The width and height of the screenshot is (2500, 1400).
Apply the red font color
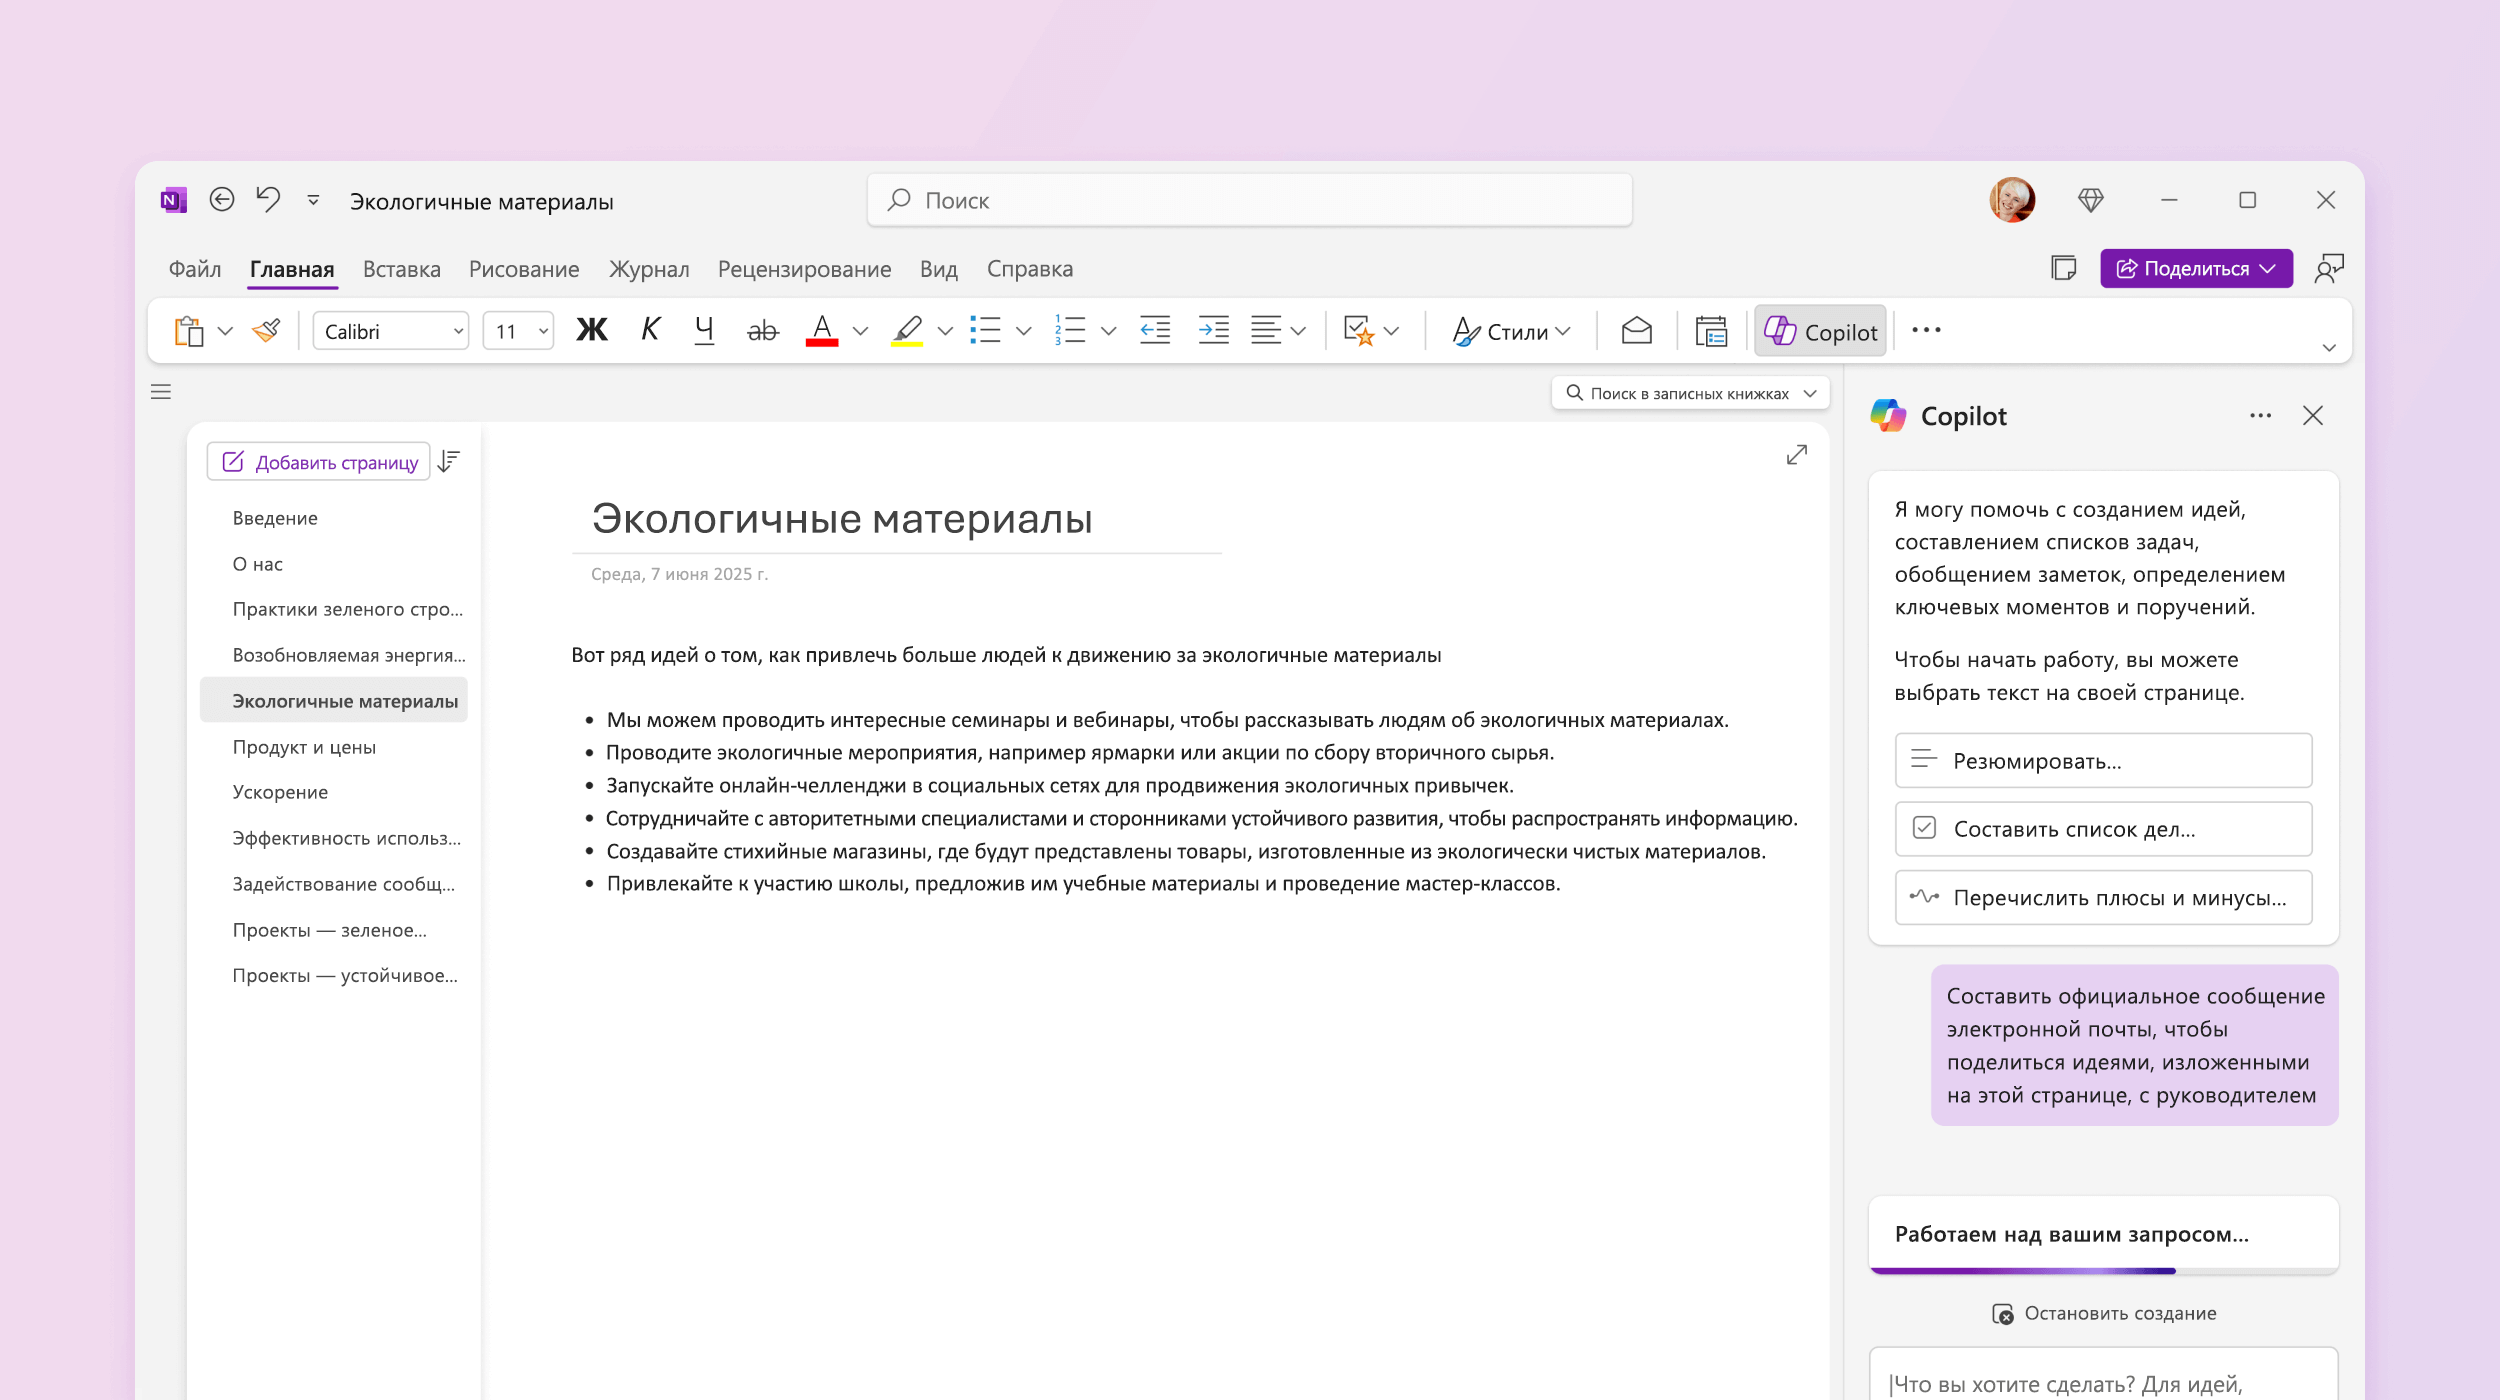coord(822,330)
